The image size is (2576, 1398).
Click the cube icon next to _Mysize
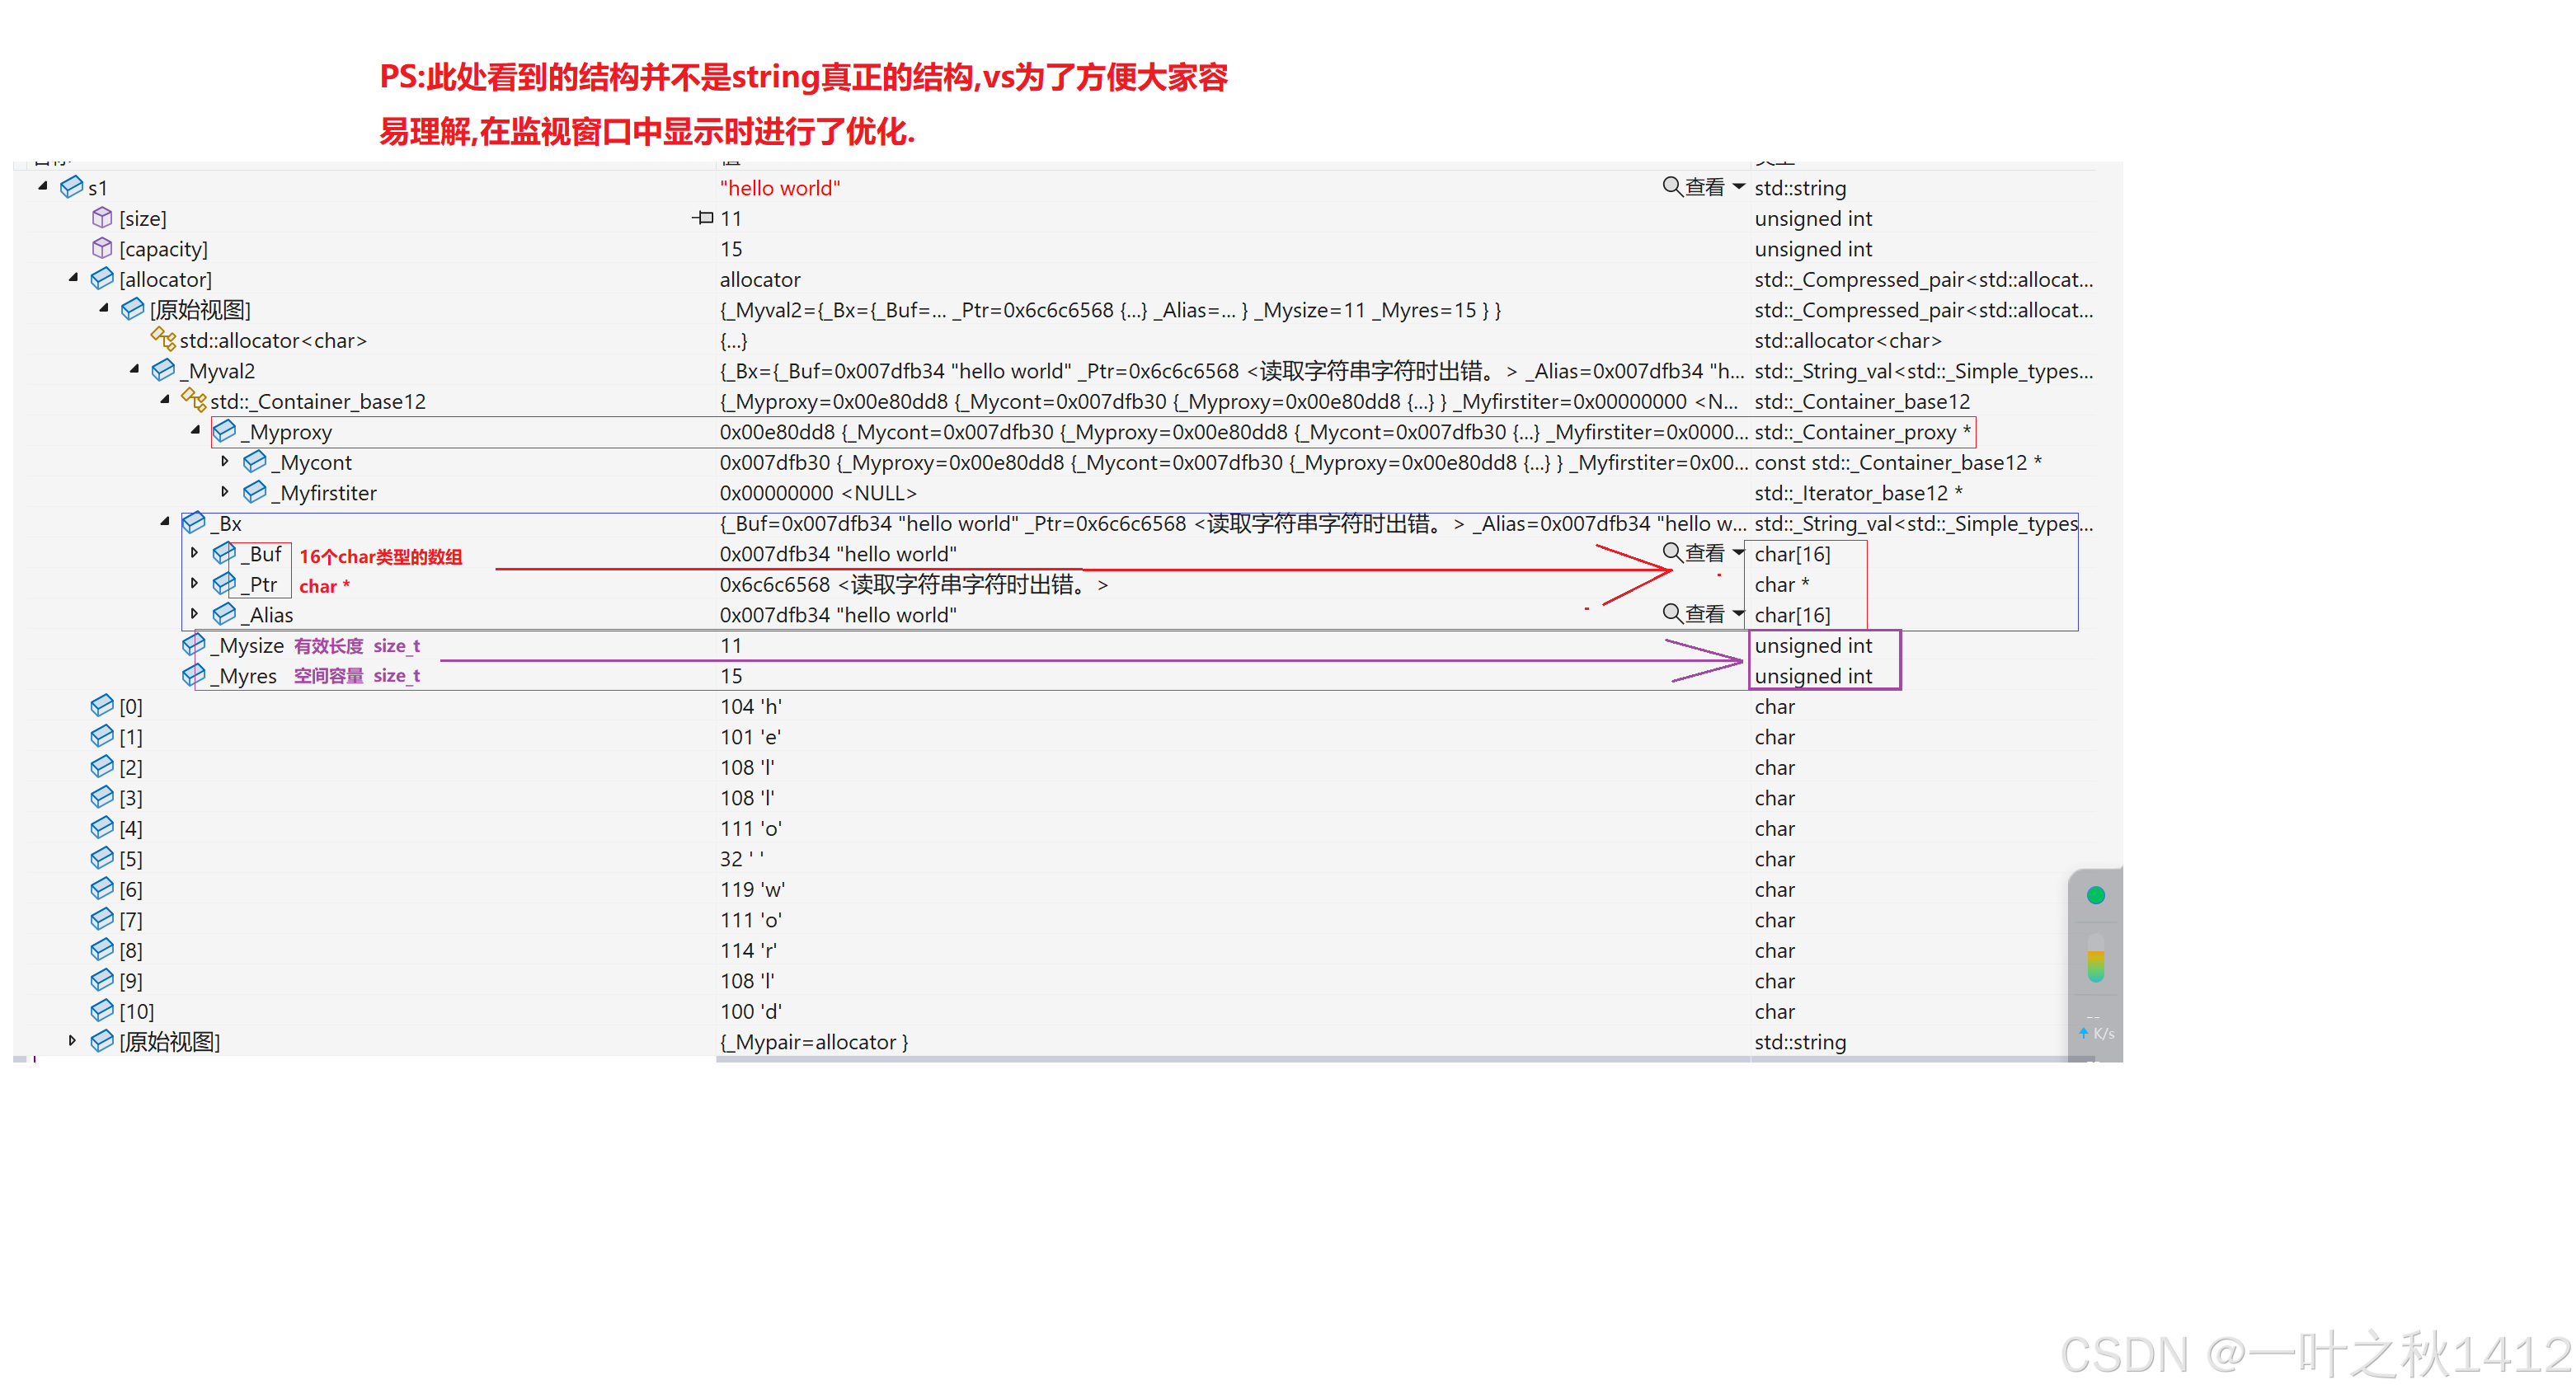[193, 645]
